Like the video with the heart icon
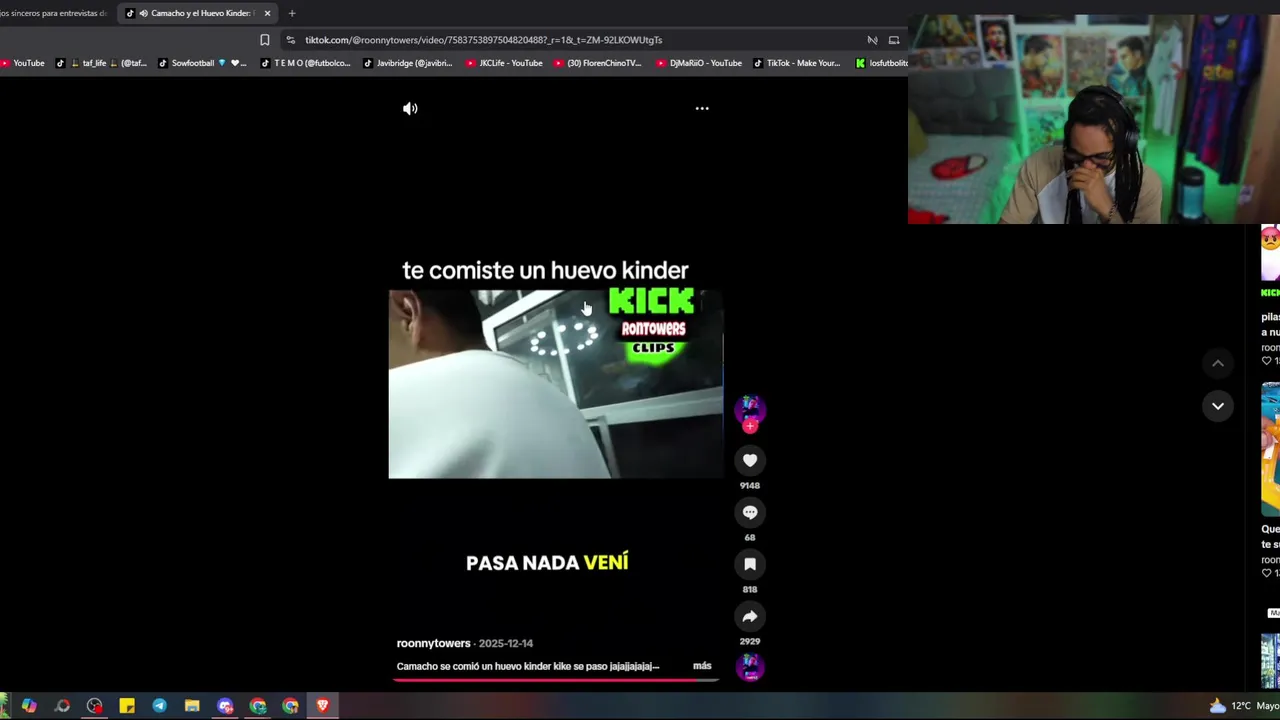 (750, 460)
